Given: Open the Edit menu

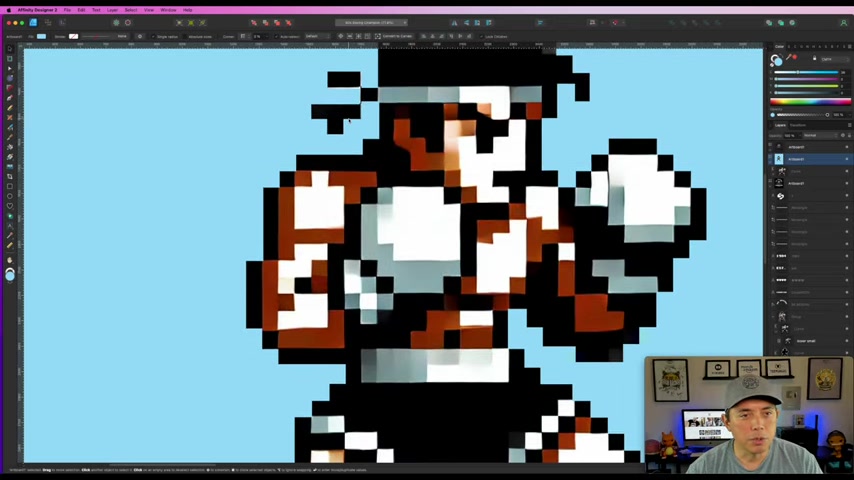Looking at the screenshot, I should [x=81, y=10].
